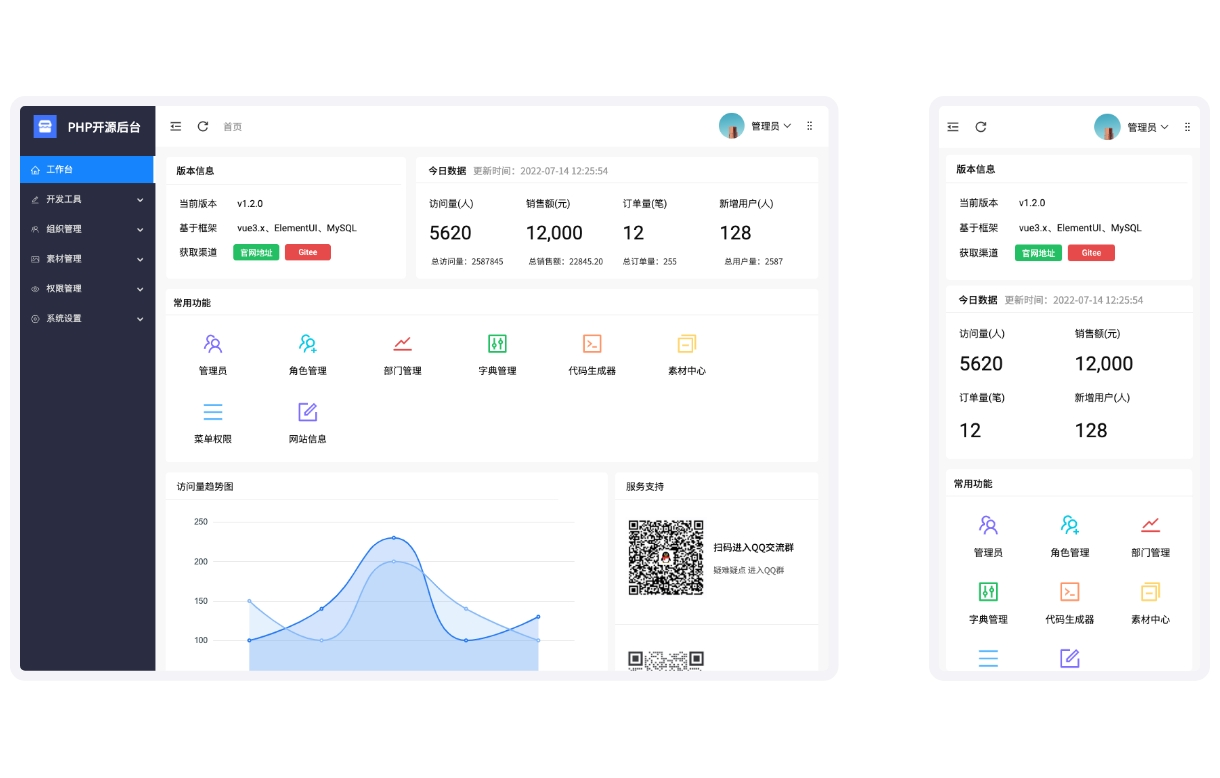The width and height of the screenshot is (1220, 778).
Task: Click the sidebar collapse icon in the desktop header
Action: pos(176,127)
